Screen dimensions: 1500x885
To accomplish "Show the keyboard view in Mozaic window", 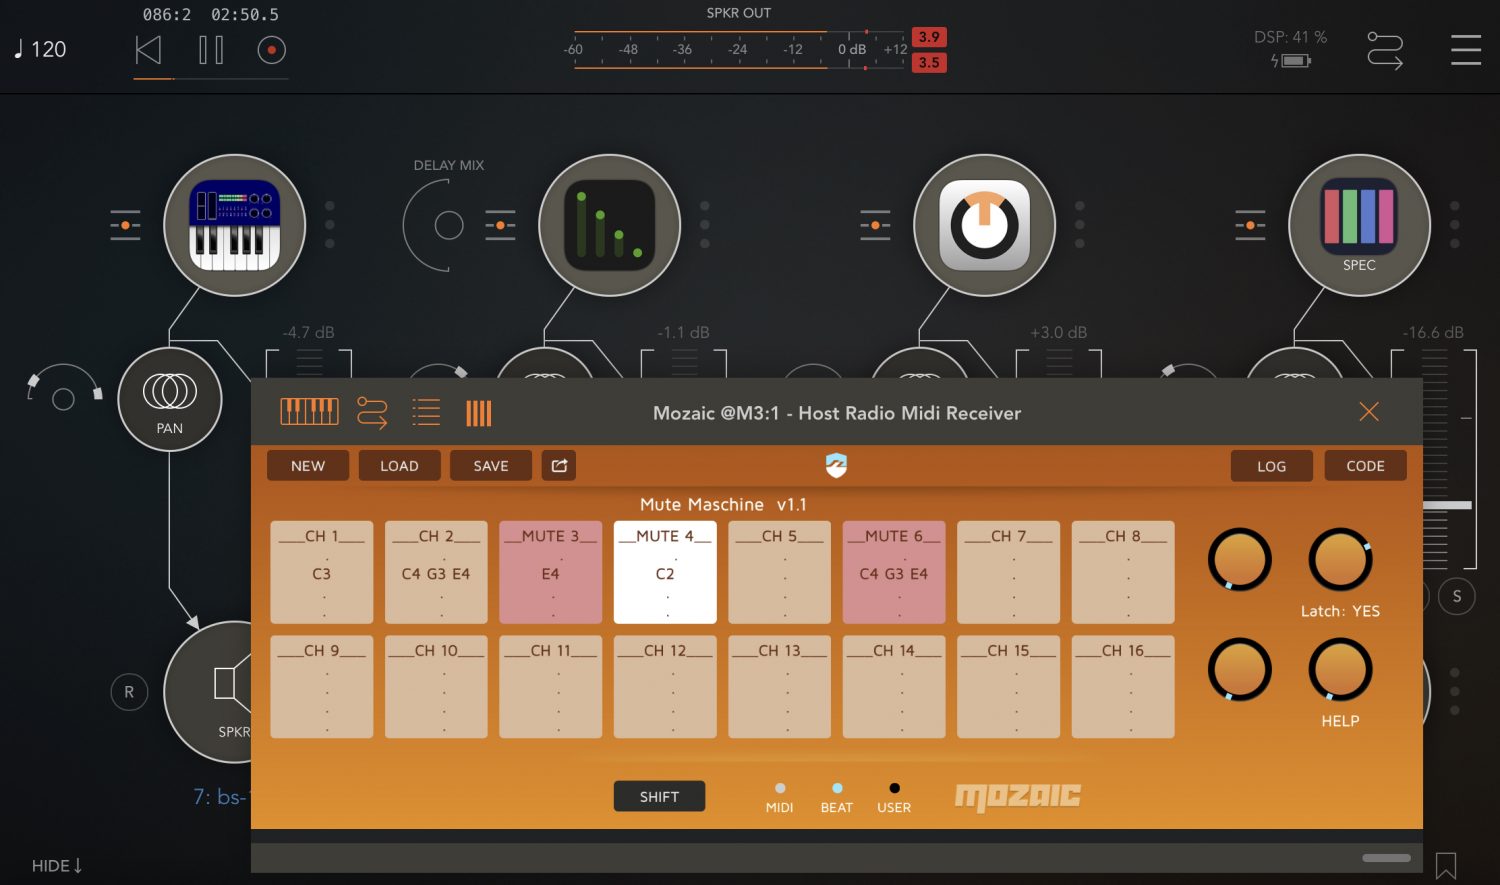I will click(309, 412).
